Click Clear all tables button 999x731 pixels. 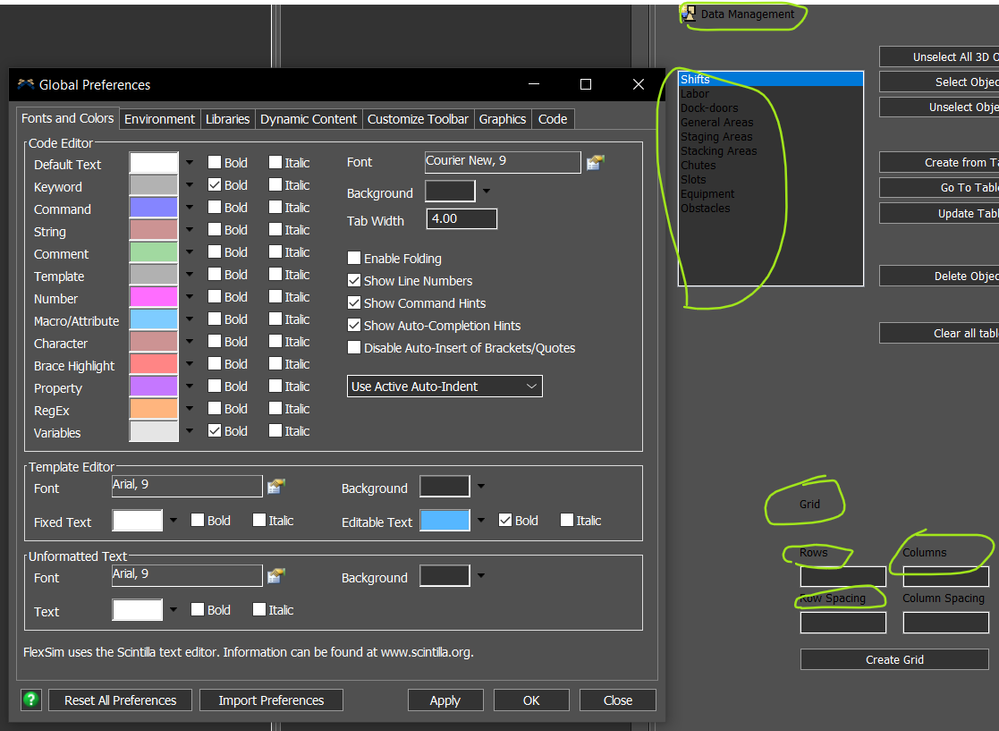939,333
